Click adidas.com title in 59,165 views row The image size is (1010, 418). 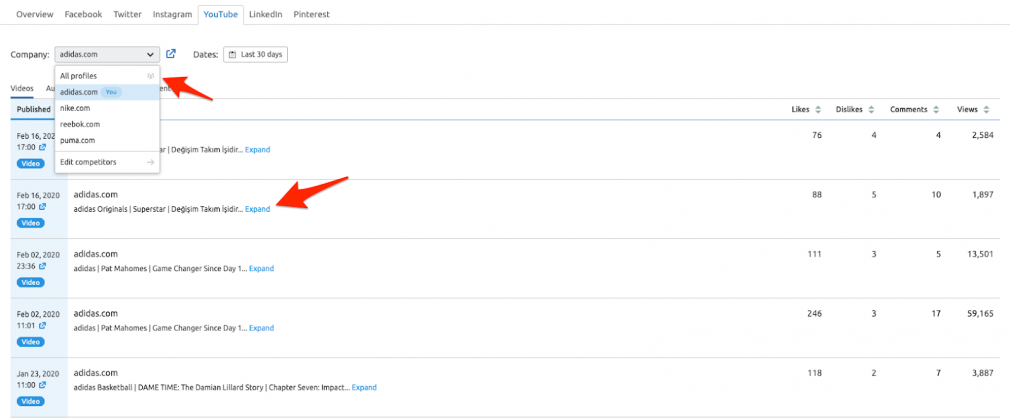95,314
